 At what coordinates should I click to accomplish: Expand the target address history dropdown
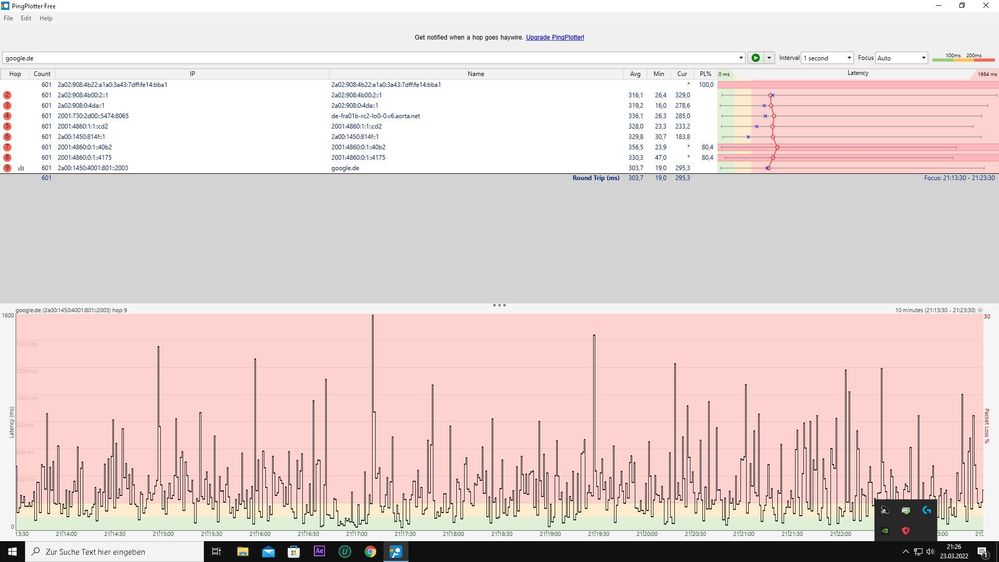coord(740,58)
